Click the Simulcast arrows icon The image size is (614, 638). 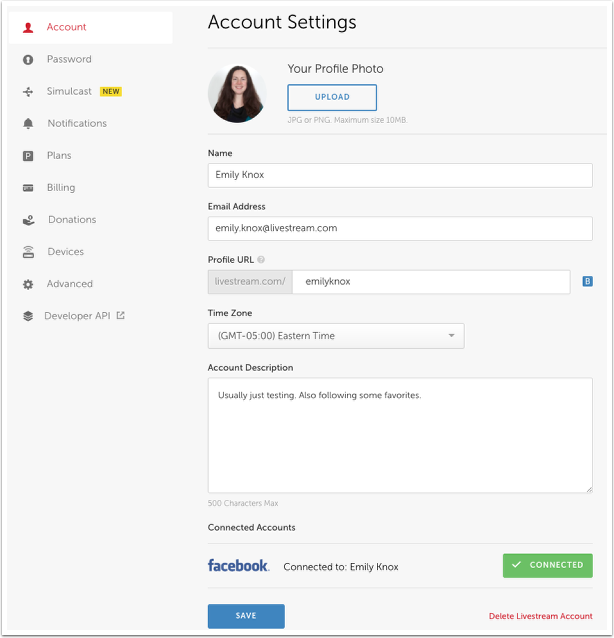pyautogui.click(x=28, y=92)
